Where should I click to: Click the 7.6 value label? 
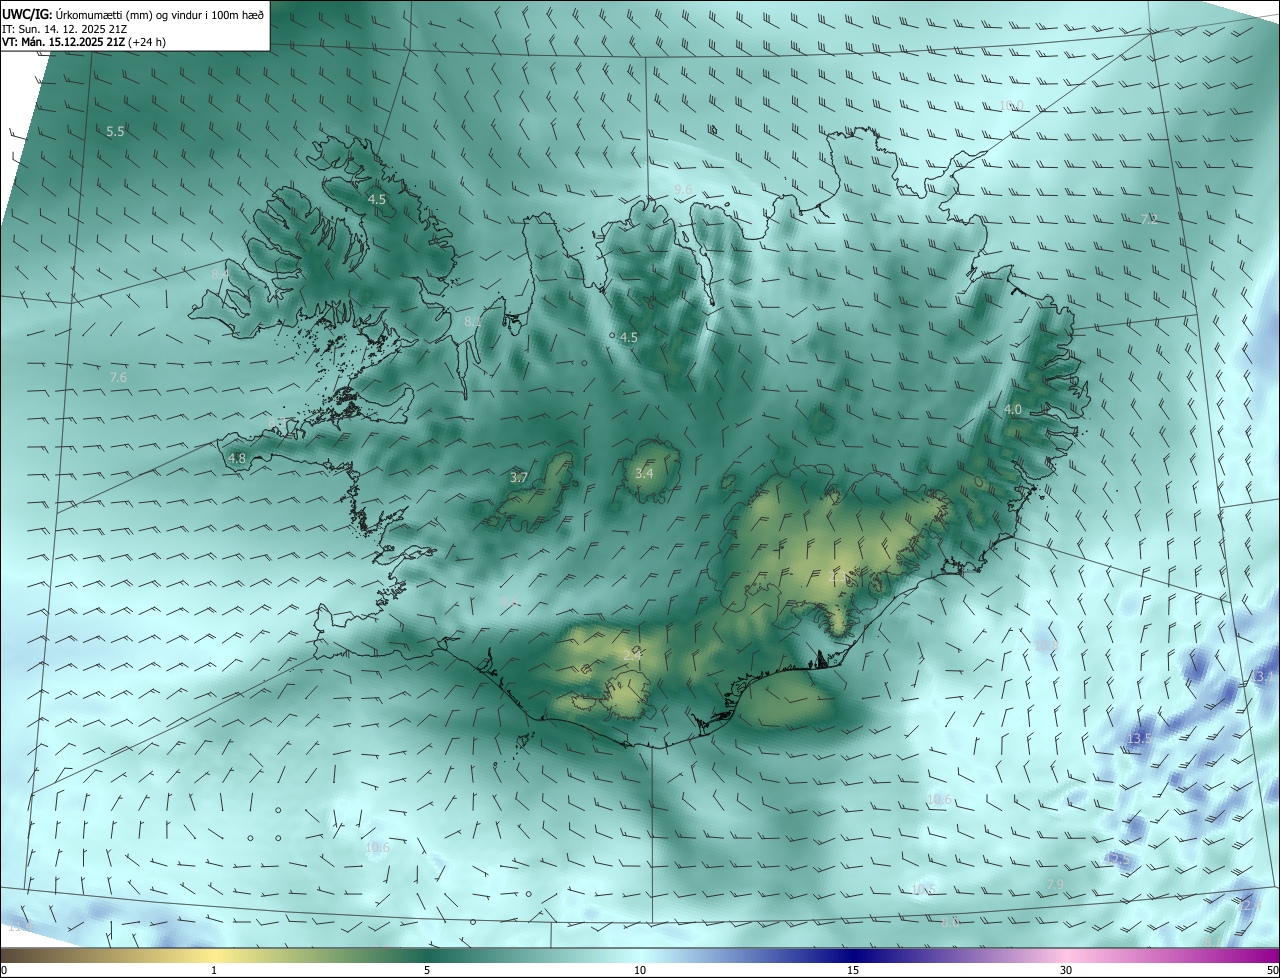[x=118, y=377]
